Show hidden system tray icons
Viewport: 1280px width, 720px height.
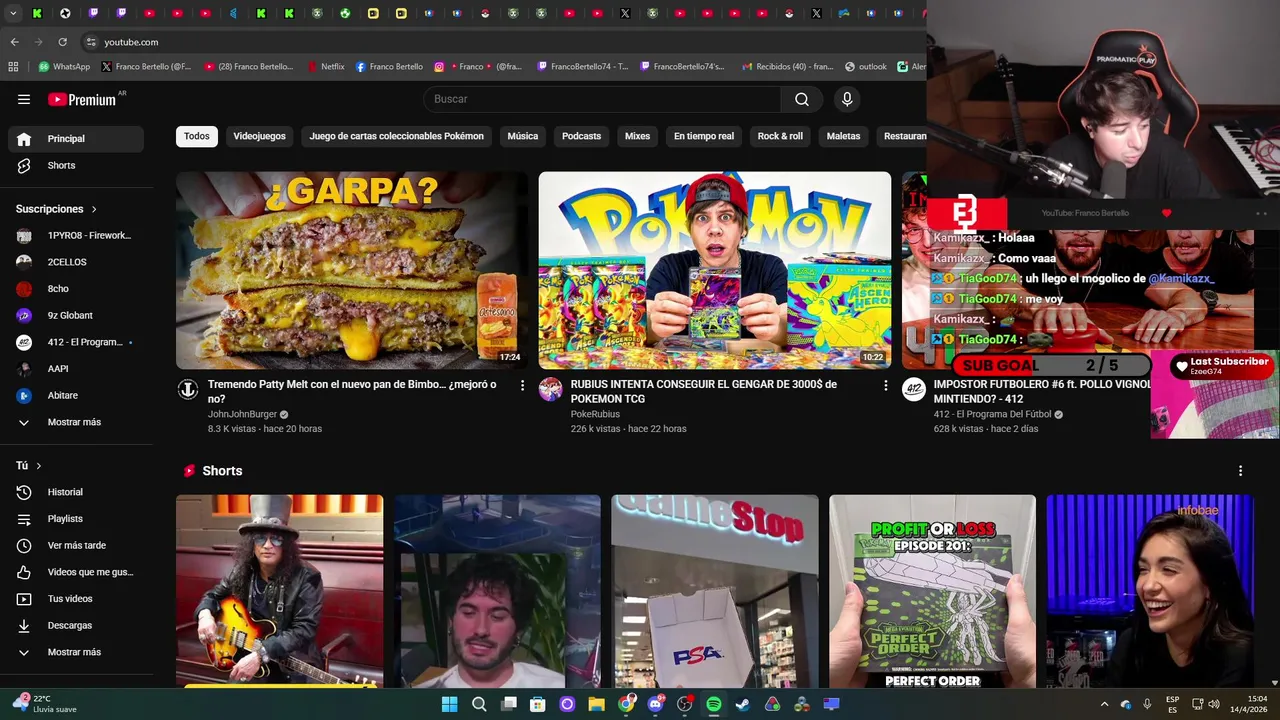pyautogui.click(x=1104, y=704)
